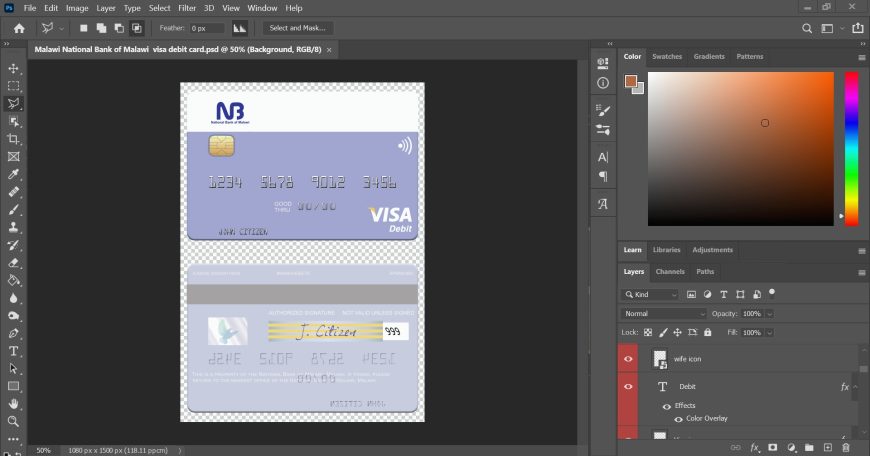The height and width of the screenshot is (456, 870).
Task: Select the Polygonal Lasso tool in toolbox
Action: point(13,104)
